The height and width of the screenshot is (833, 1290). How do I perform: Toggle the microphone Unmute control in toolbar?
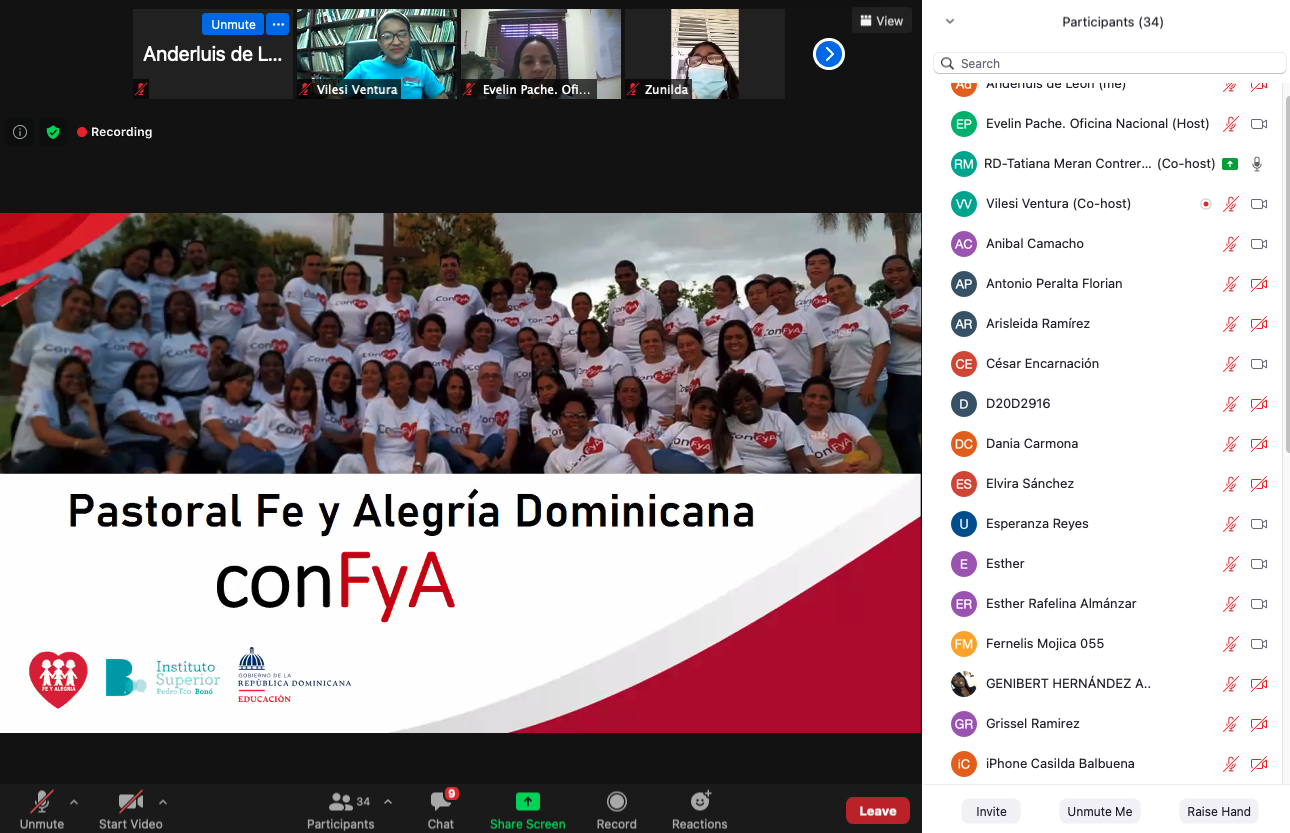coord(41,802)
